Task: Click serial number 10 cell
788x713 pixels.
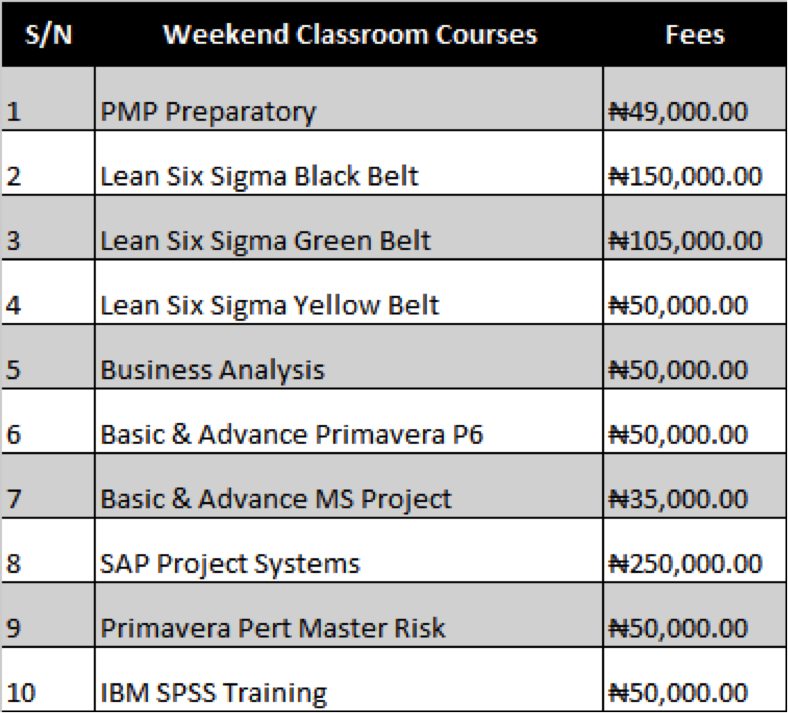Action: [48, 679]
